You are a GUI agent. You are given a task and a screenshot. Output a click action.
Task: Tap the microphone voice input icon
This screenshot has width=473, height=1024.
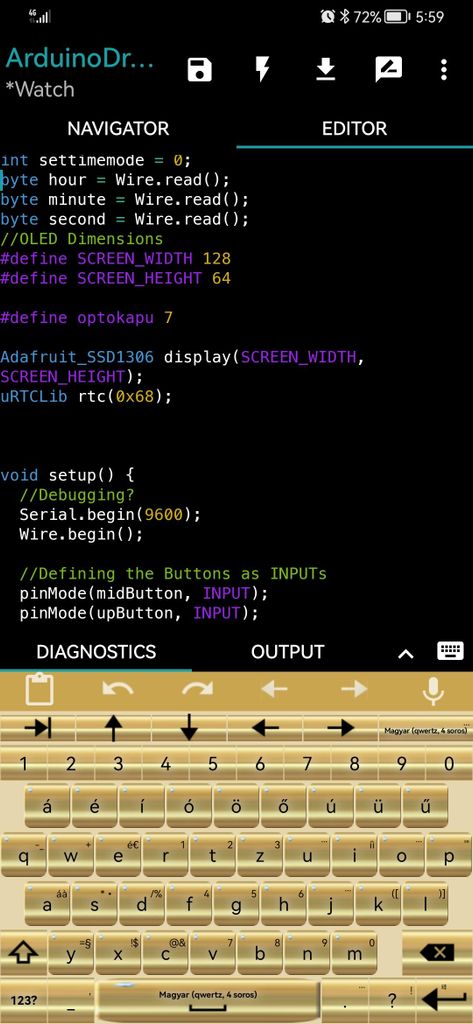click(x=433, y=691)
